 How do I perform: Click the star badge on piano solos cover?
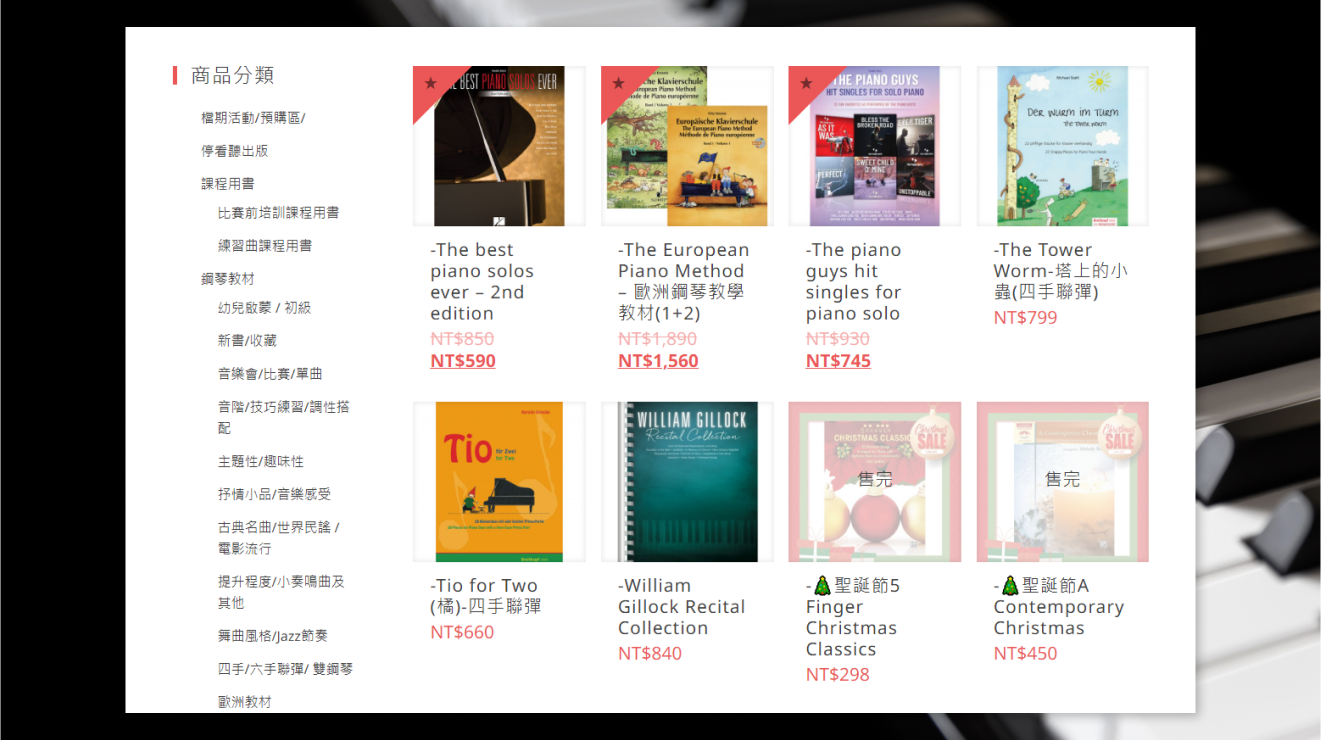[x=431, y=83]
